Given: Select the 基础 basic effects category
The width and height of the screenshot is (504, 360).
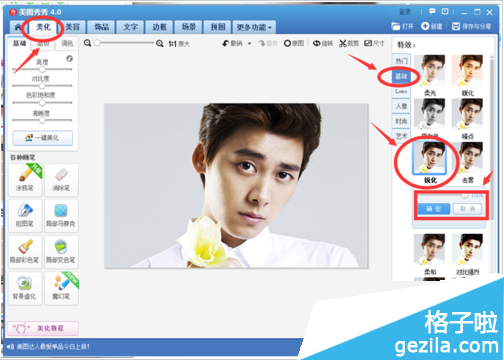Looking at the screenshot, I should point(401,76).
